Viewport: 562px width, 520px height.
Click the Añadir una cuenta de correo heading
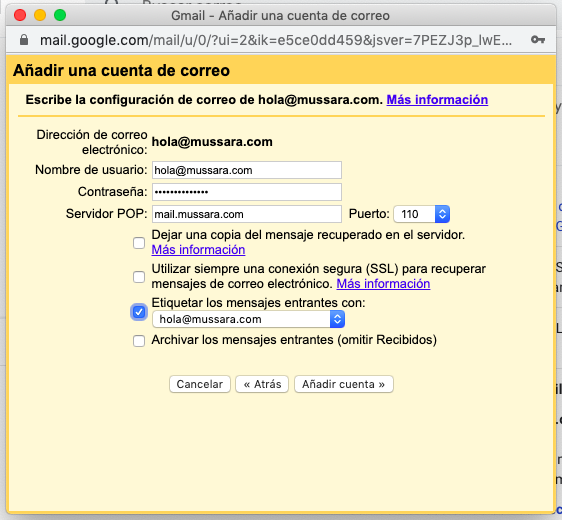tap(122, 70)
